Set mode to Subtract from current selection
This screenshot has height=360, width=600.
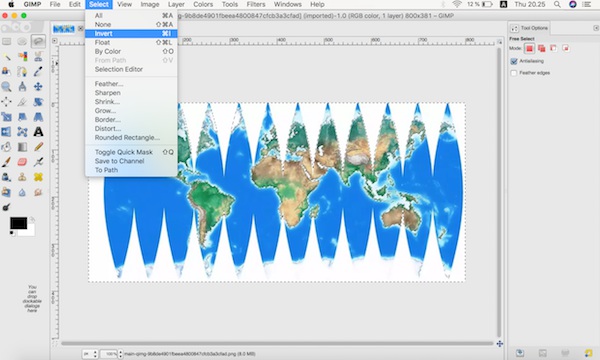553,48
